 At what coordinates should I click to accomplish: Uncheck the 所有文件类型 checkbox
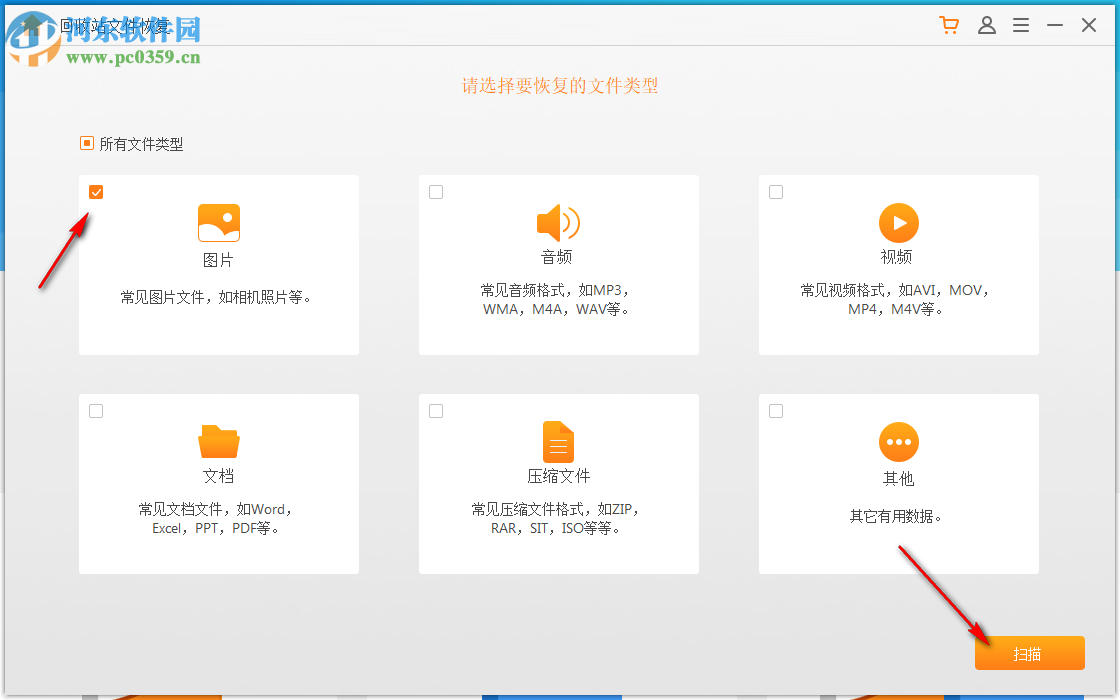[x=86, y=143]
